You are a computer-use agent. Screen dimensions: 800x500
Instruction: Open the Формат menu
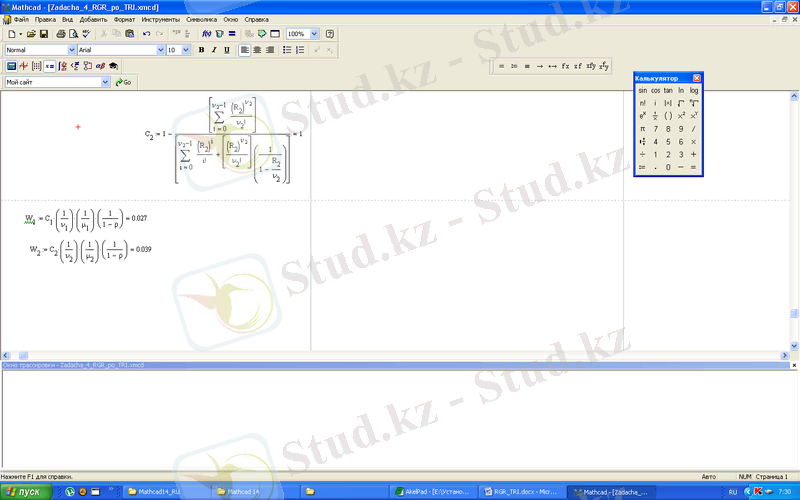(124, 19)
